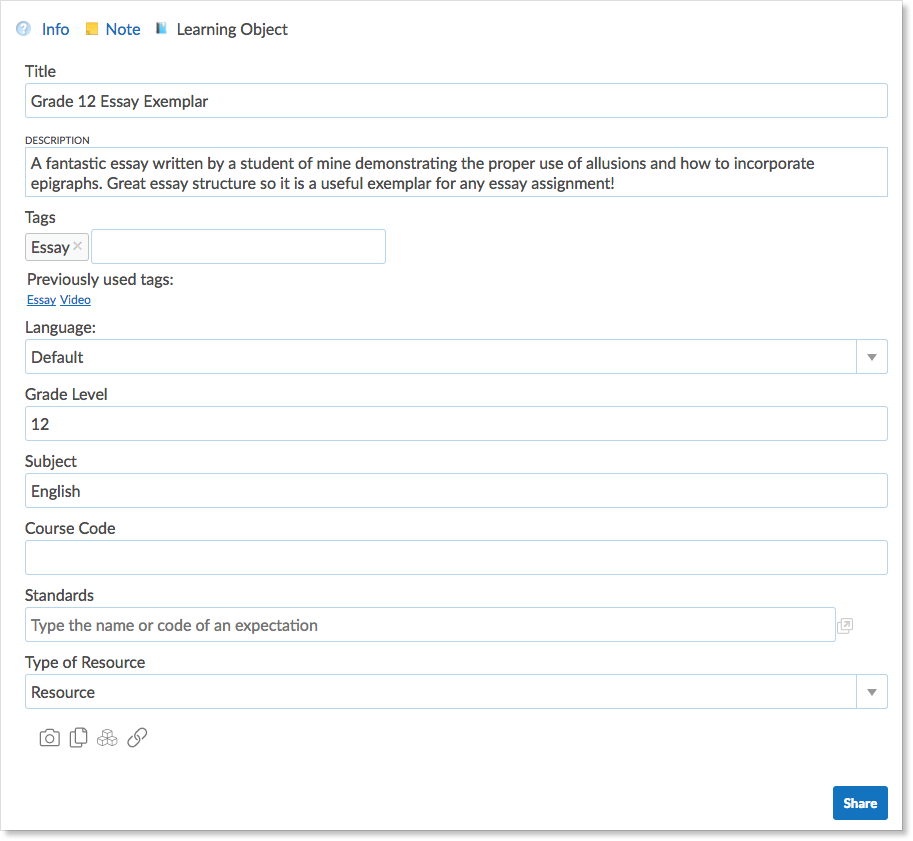Image resolution: width=913 pixels, height=841 pixels.
Task: Switch to the Learning Object tab
Action: click(231, 29)
